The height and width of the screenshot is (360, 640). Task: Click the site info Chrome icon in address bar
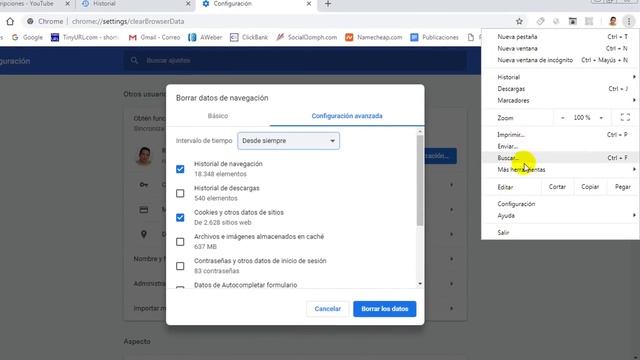tap(30, 21)
